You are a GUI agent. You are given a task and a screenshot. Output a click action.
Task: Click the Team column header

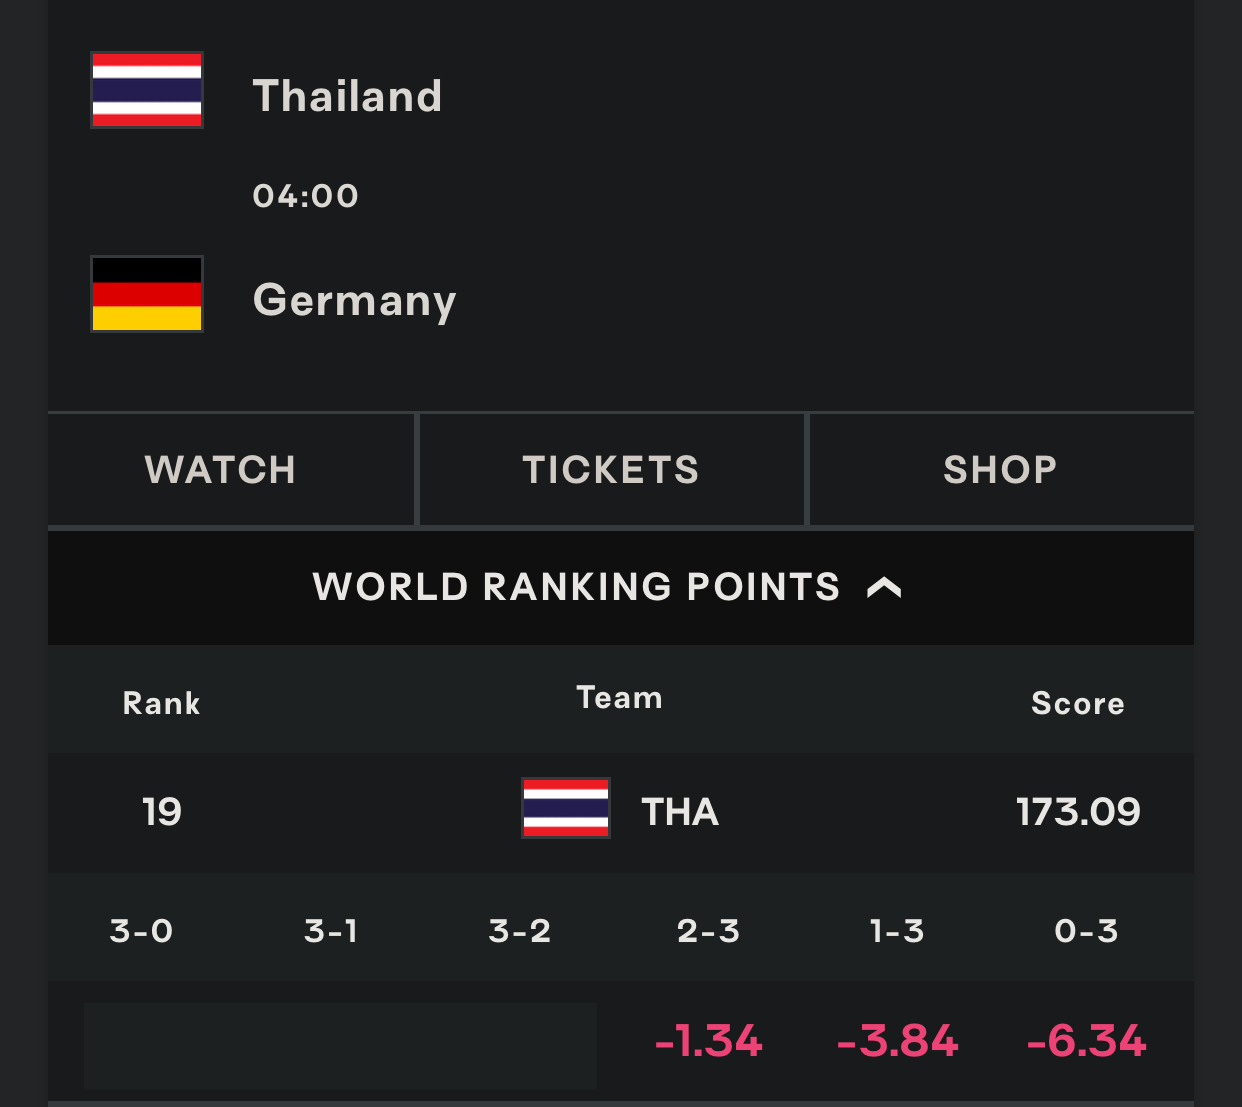pos(620,697)
